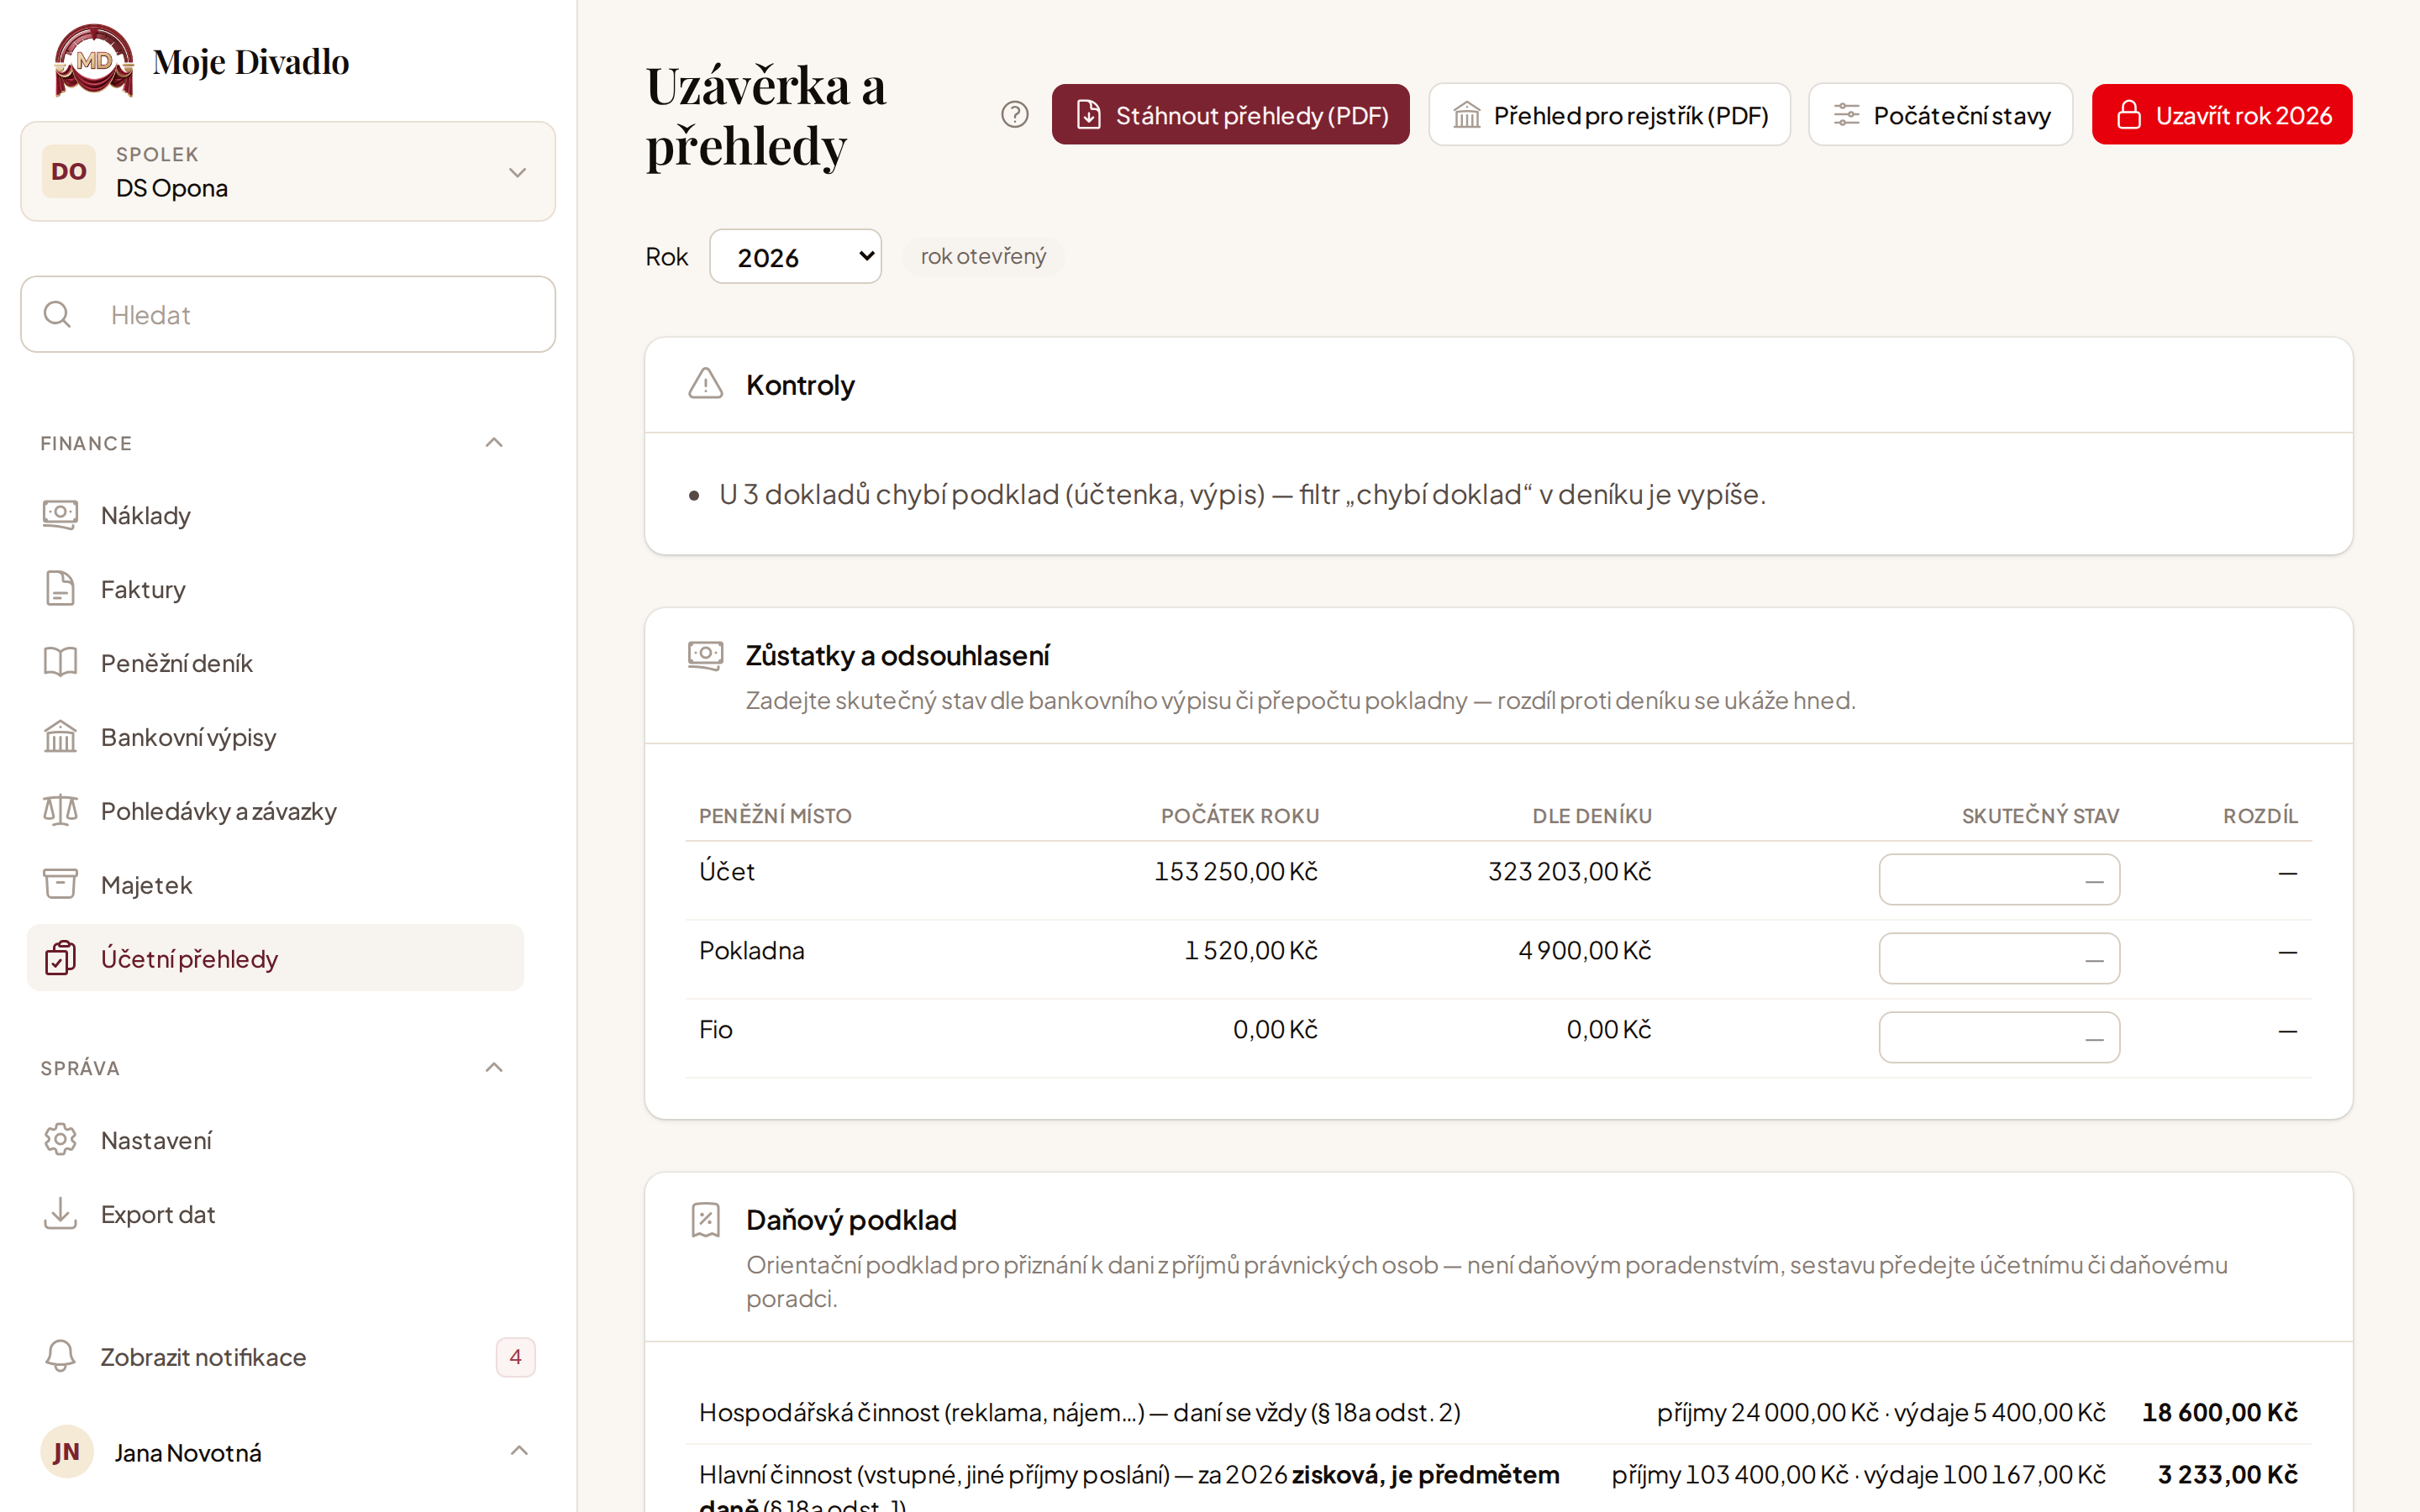
Task: Click the "1 520,00 Kč" Pokladna value
Action: (1251, 951)
